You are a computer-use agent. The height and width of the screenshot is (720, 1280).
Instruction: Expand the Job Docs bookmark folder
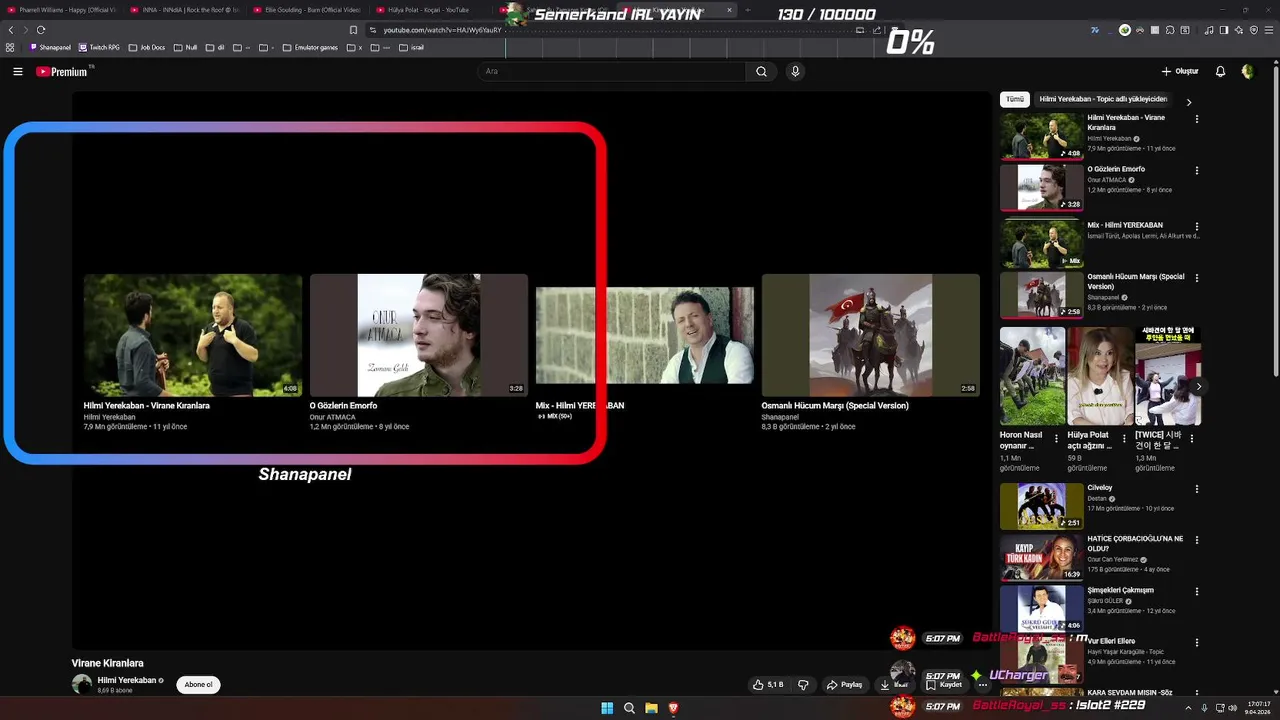(x=146, y=47)
